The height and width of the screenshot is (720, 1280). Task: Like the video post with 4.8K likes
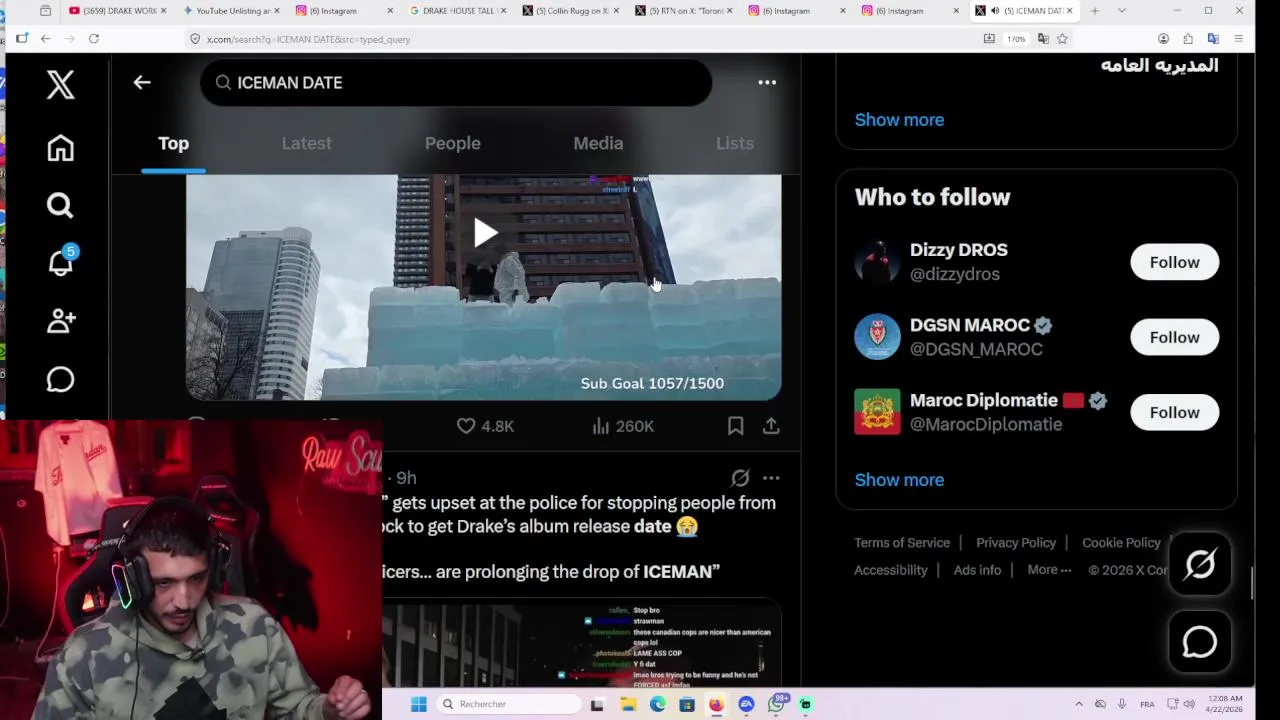click(485, 426)
